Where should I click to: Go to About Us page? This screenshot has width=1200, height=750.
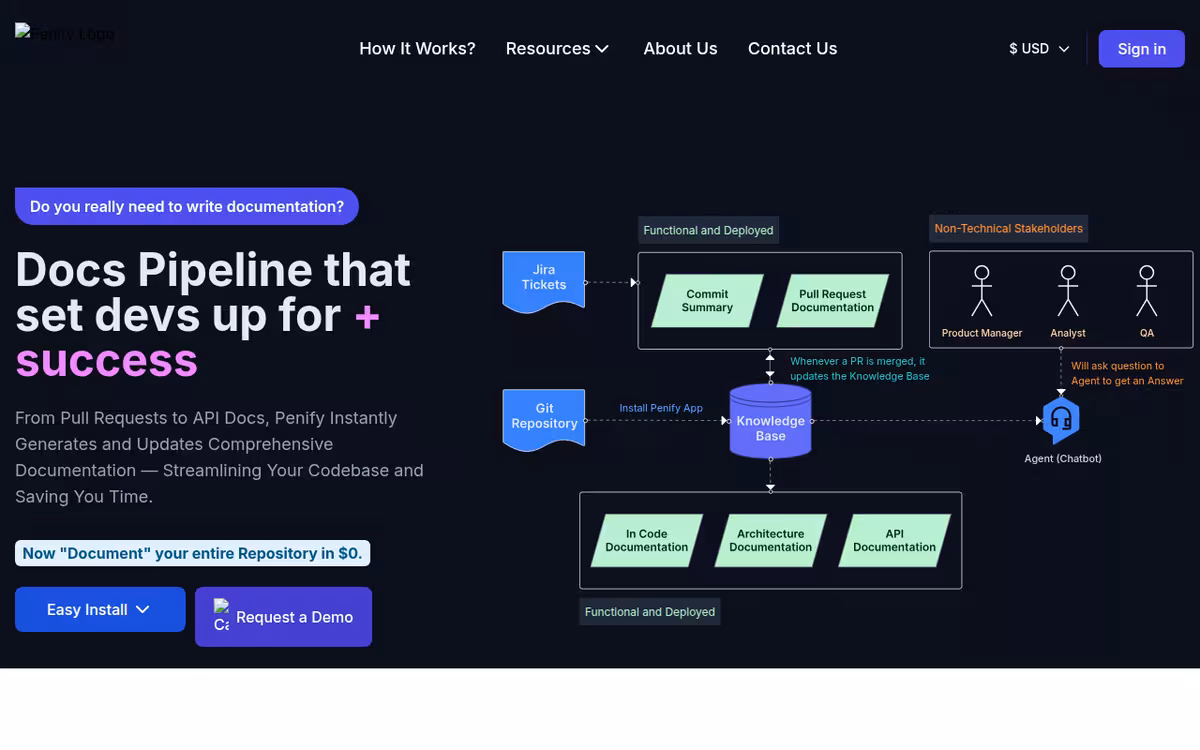point(680,48)
